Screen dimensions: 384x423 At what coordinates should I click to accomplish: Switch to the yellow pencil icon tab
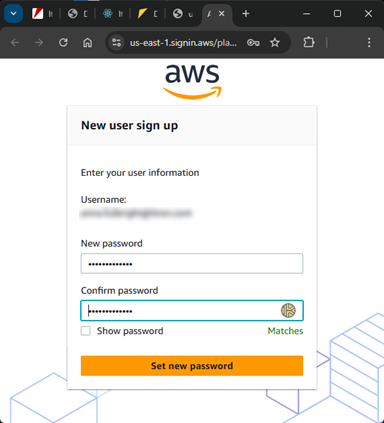(148, 14)
